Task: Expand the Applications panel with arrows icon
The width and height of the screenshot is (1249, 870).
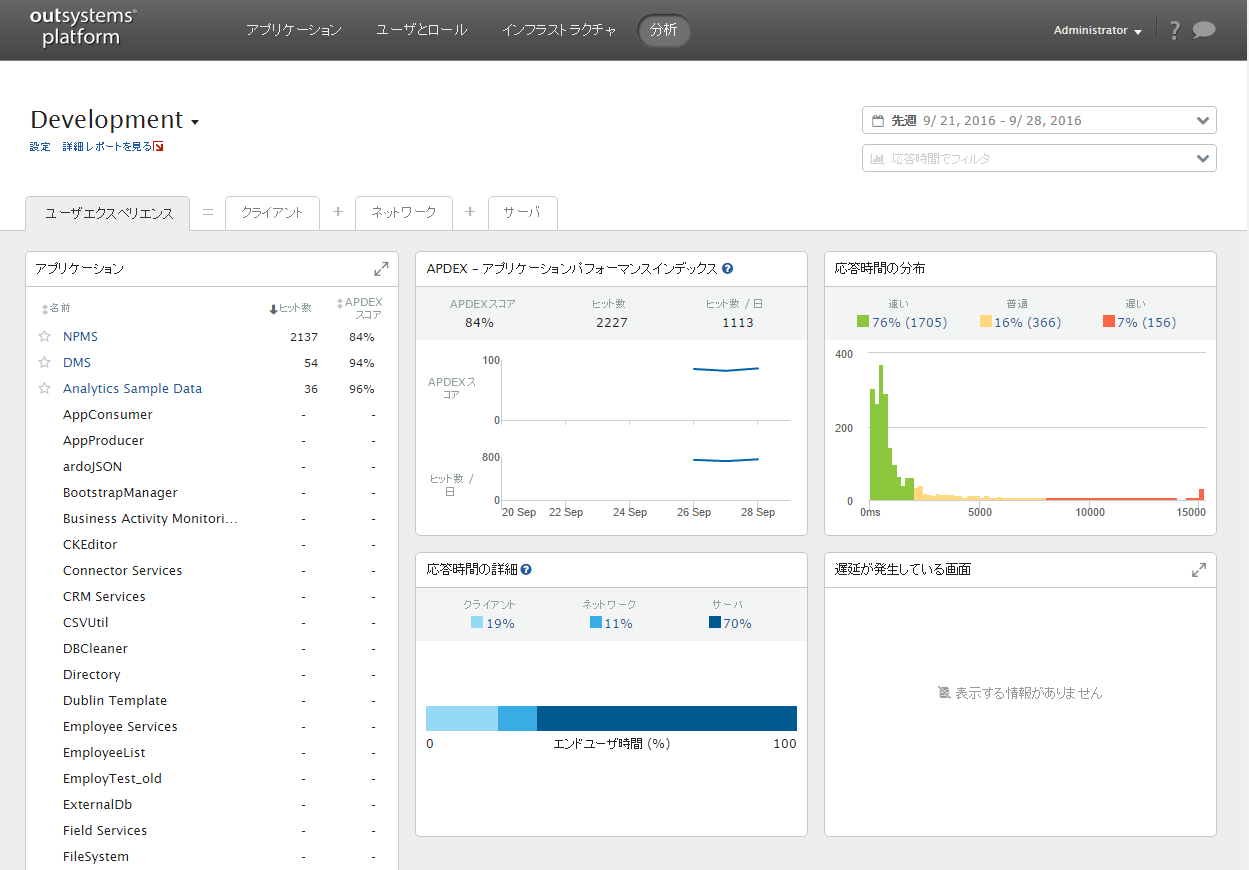Action: [x=381, y=269]
